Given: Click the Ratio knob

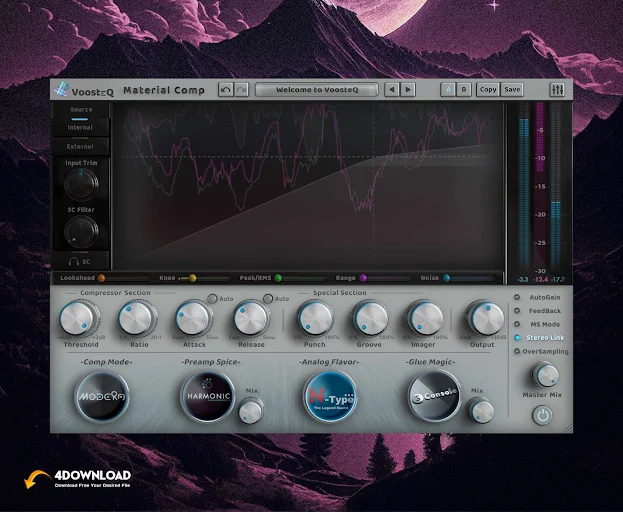Looking at the screenshot, I should 136,319.
